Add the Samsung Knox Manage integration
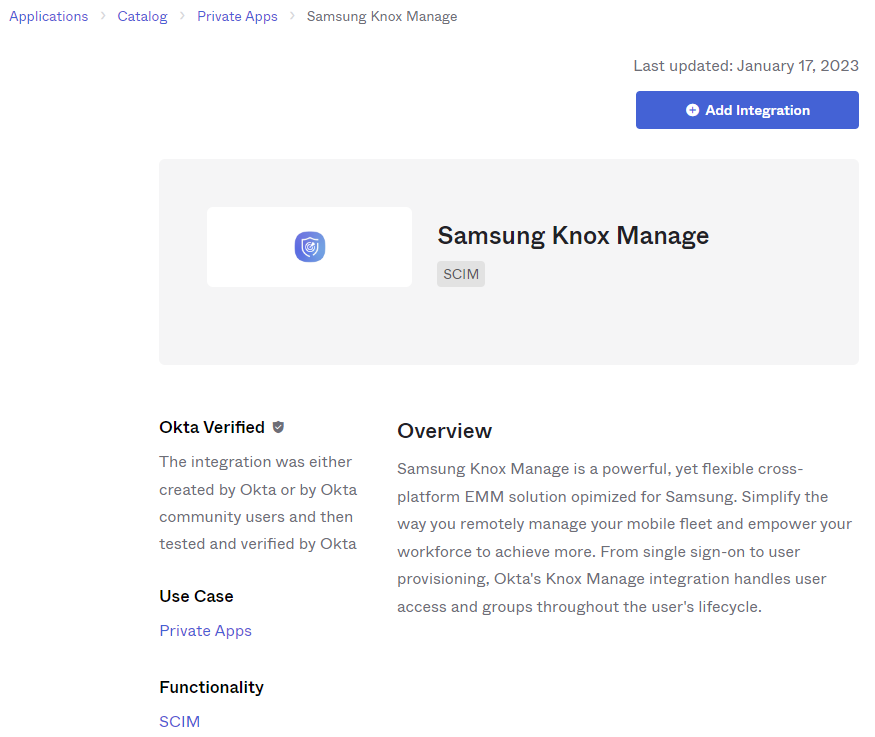Image resolution: width=875 pixels, height=737 pixels. [x=747, y=110]
